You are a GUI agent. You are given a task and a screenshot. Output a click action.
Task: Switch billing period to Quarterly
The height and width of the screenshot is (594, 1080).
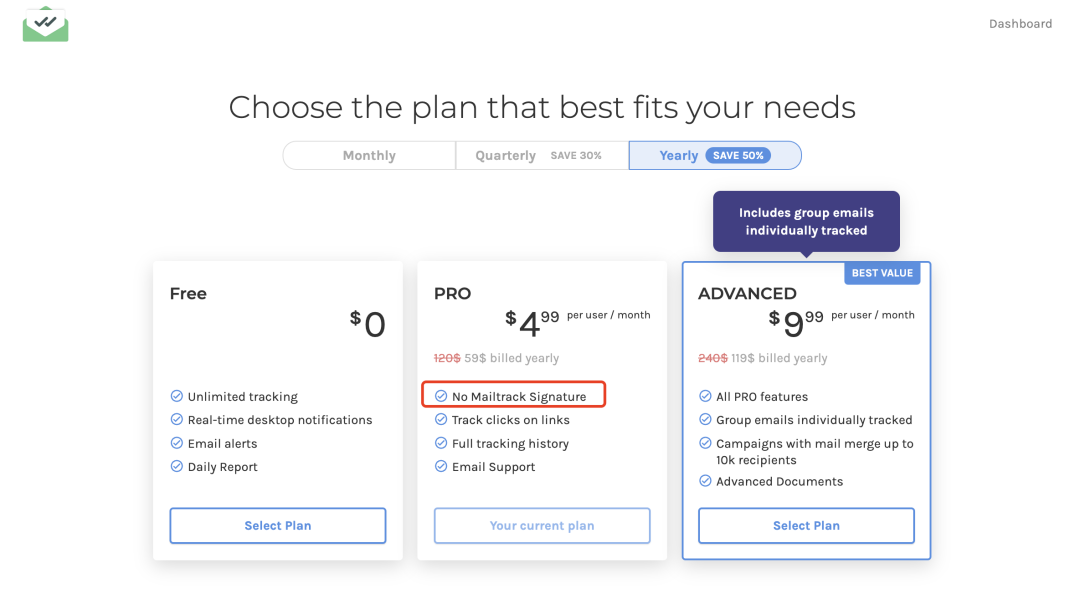point(542,156)
